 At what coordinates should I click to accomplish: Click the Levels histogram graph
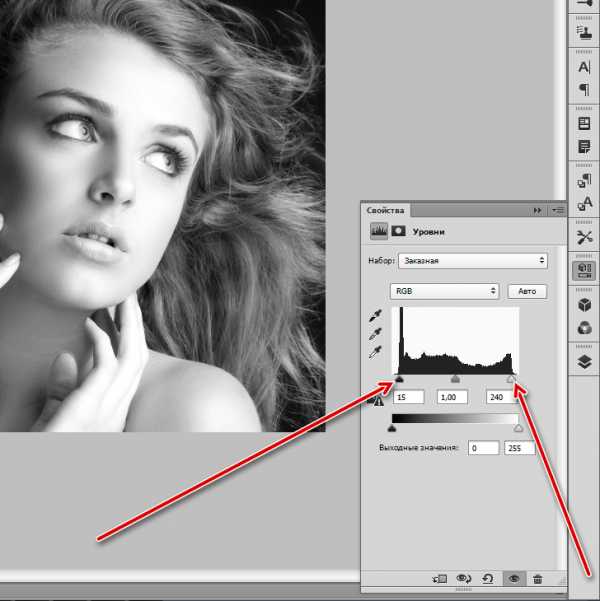coord(455,341)
